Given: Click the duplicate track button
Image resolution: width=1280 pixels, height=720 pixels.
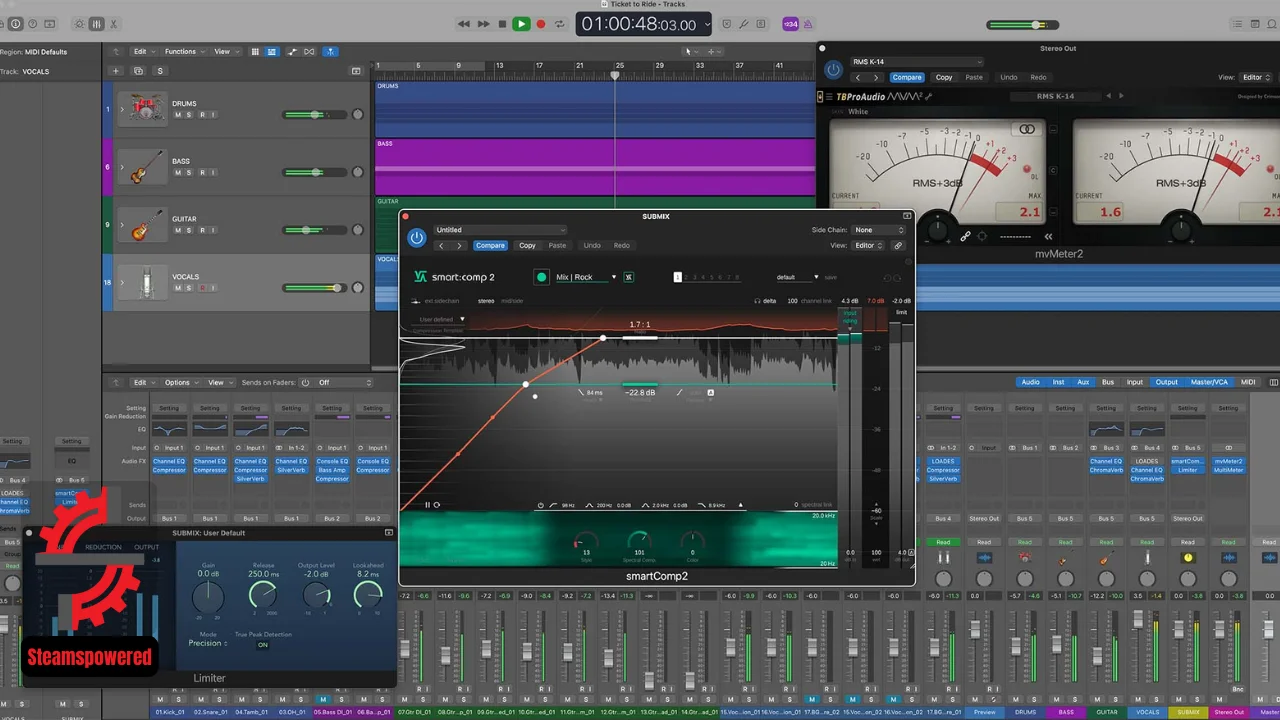Looking at the screenshot, I should (138, 71).
